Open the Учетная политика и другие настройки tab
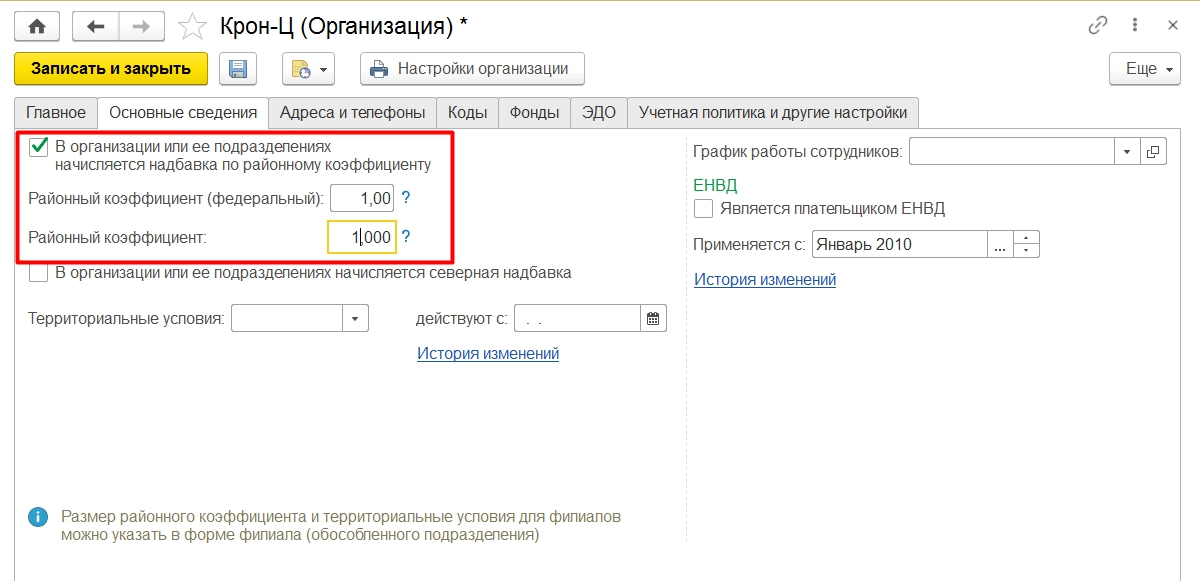Viewport: 1200px width, 581px height. [x=772, y=112]
